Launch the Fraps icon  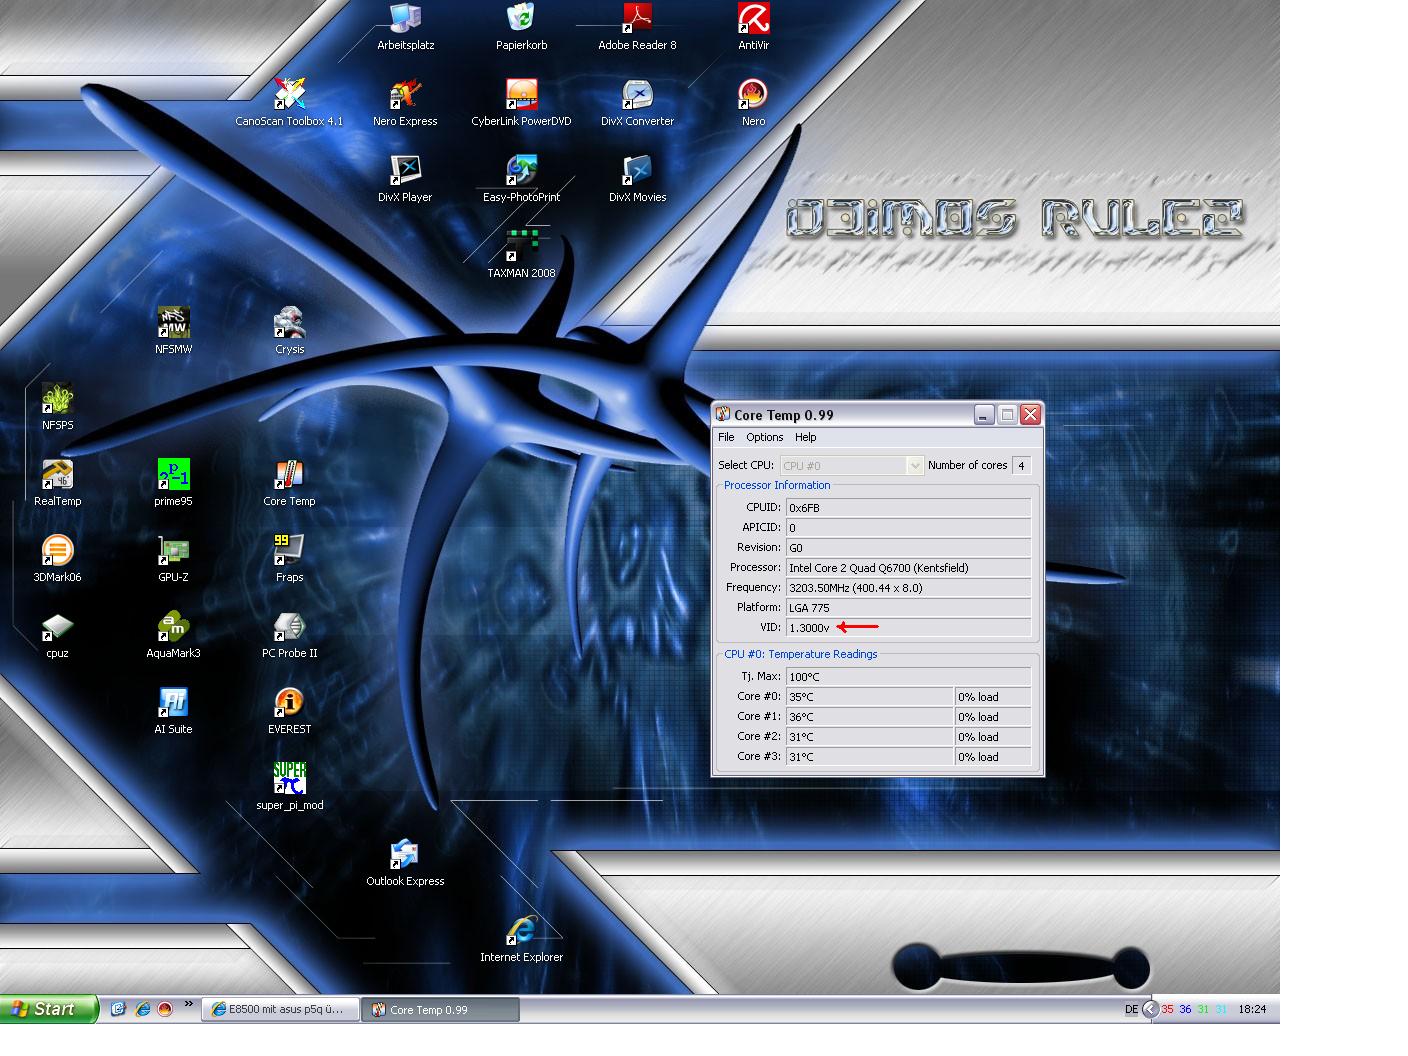pos(289,559)
